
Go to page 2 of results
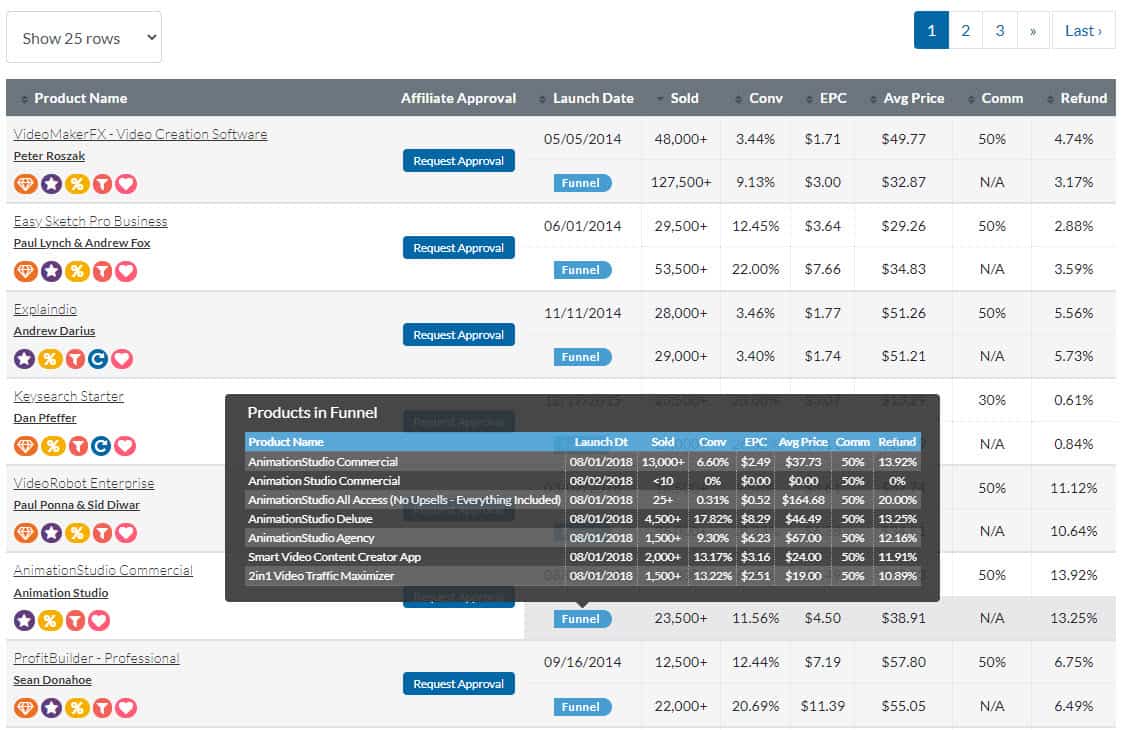coord(966,30)
